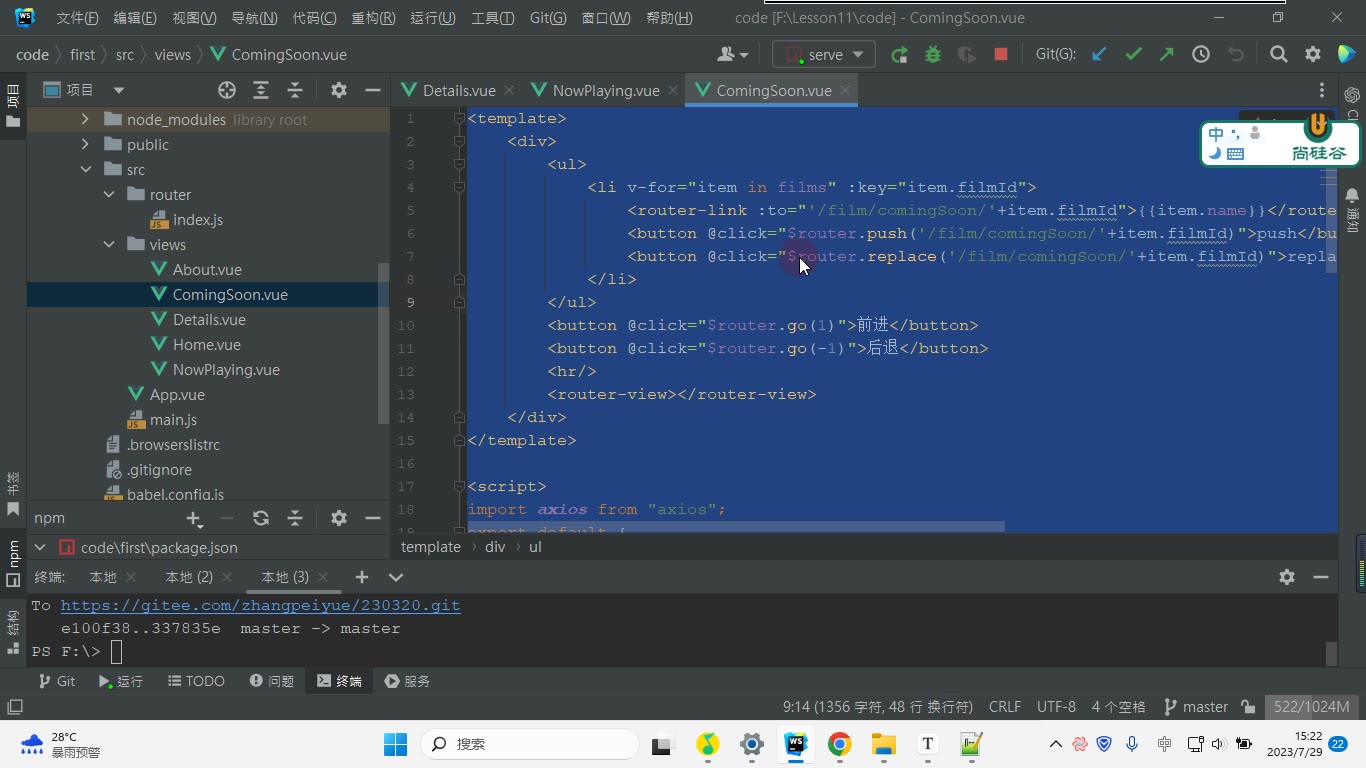
Task: Click the Debug bug icon in toolbar
Action: click(933, 55)
